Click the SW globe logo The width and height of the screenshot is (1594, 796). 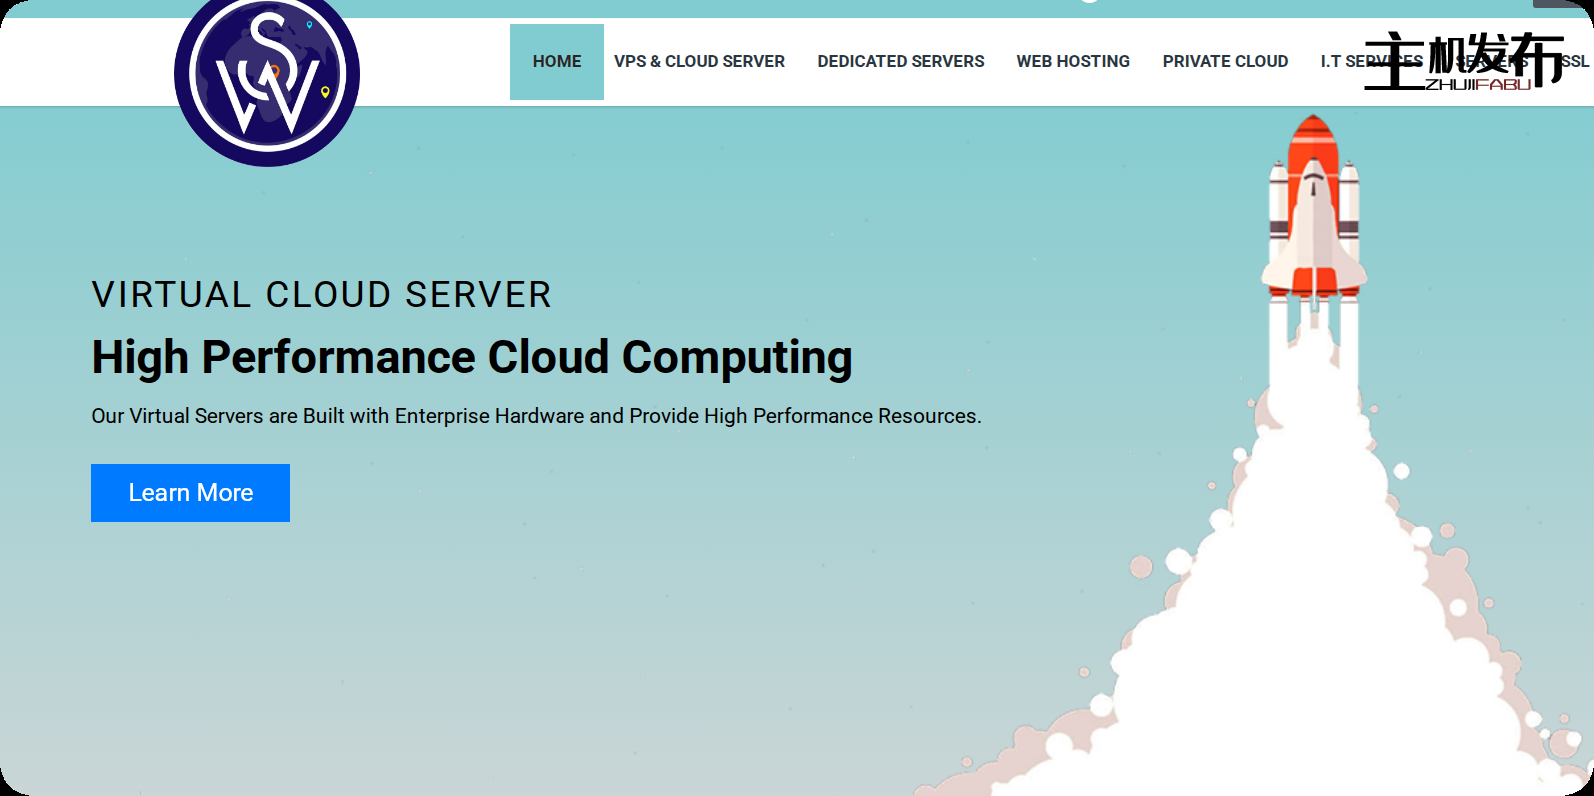(x=266, y=76)
